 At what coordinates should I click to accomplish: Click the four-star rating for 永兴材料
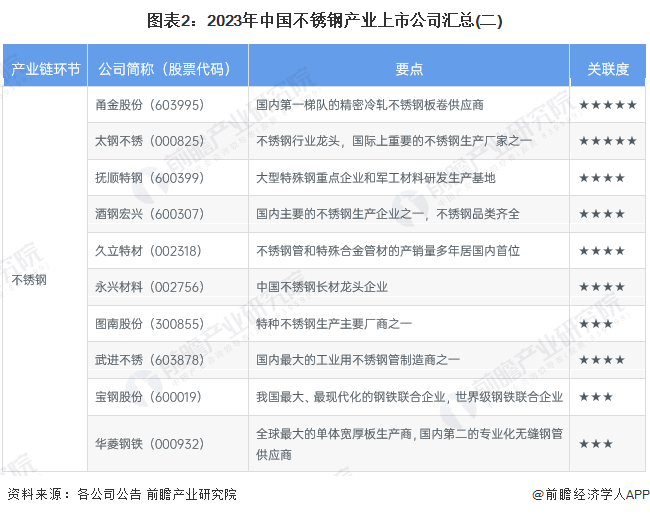[x=602, y=287]
